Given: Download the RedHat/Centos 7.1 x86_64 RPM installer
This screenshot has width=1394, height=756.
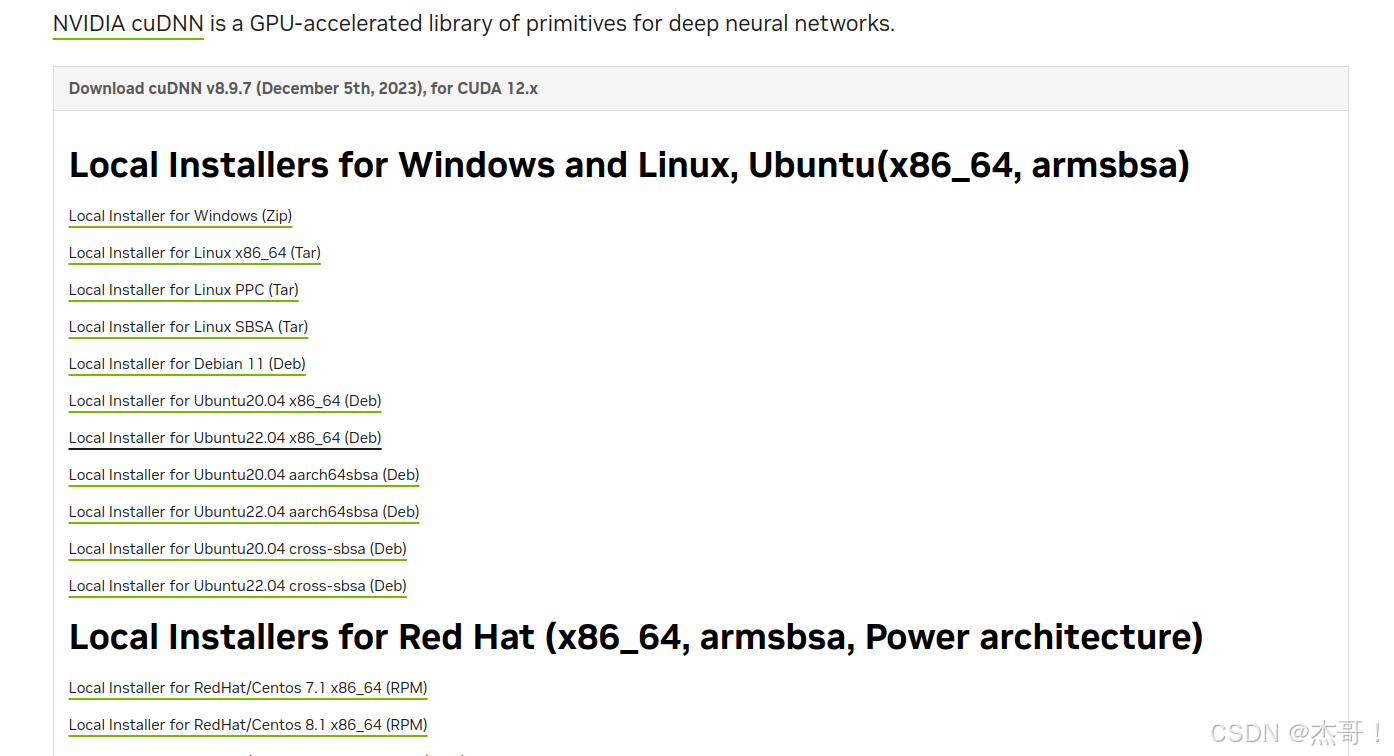Looking at the screenshot, I should tap(247, 688).
